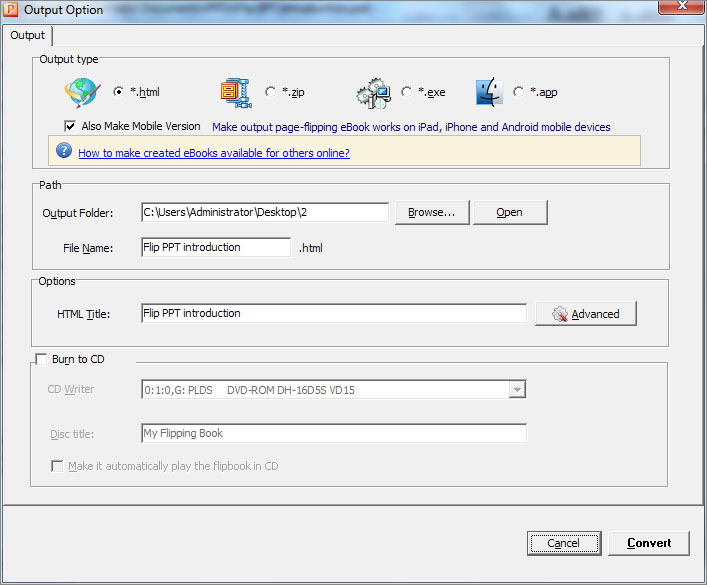The height and width of the screenshot is (585, 707).
Task: Click the Output Option title bar app icon
Action: tap(11, 9)
